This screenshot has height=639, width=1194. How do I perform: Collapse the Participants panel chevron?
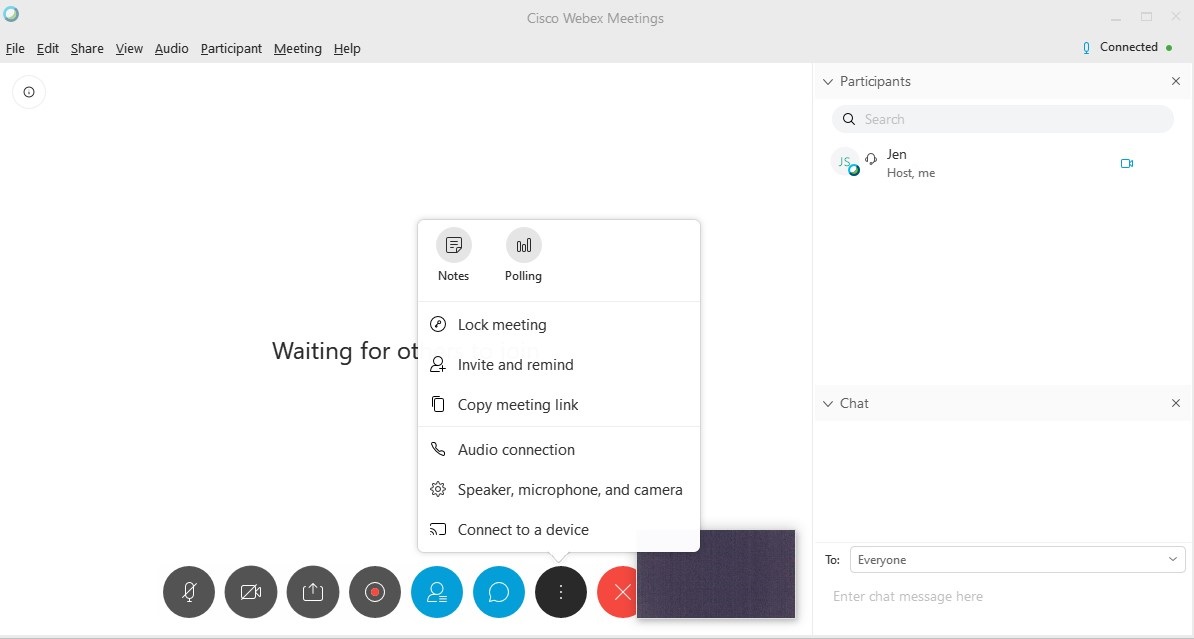827,82
